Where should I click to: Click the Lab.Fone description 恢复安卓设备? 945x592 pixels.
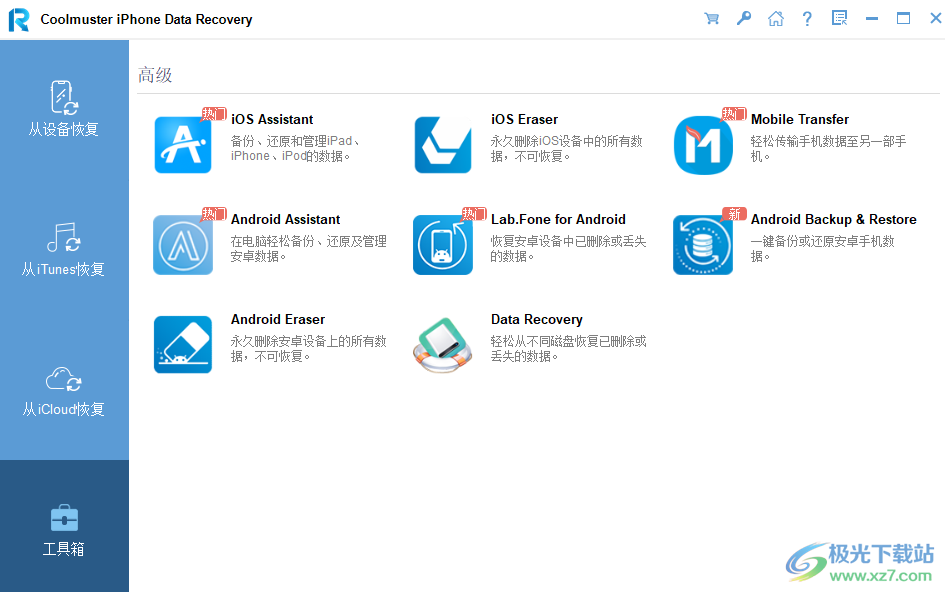pos(568,248)
